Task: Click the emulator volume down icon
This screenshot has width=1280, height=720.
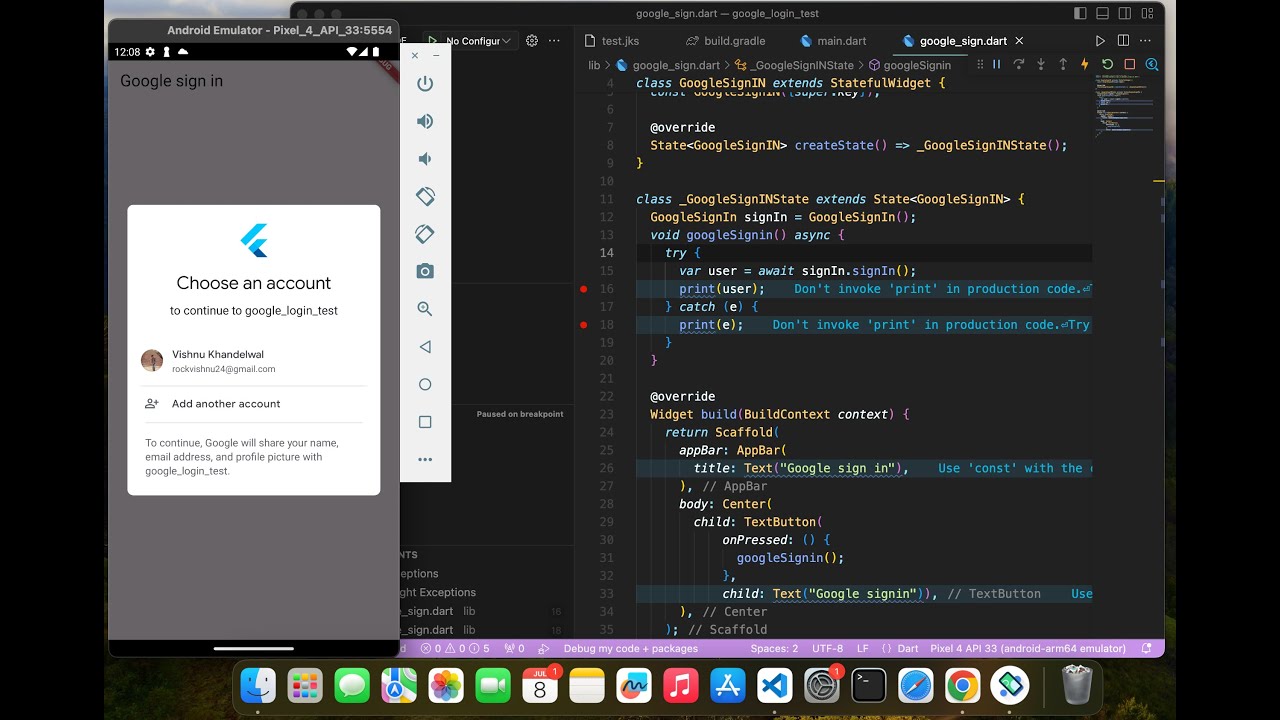Action: [x=425, y=159]
